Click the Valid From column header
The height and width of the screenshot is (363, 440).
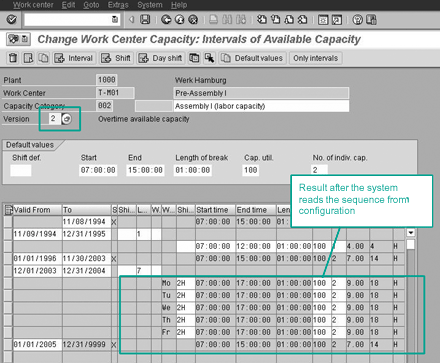[x=37, y=210]
